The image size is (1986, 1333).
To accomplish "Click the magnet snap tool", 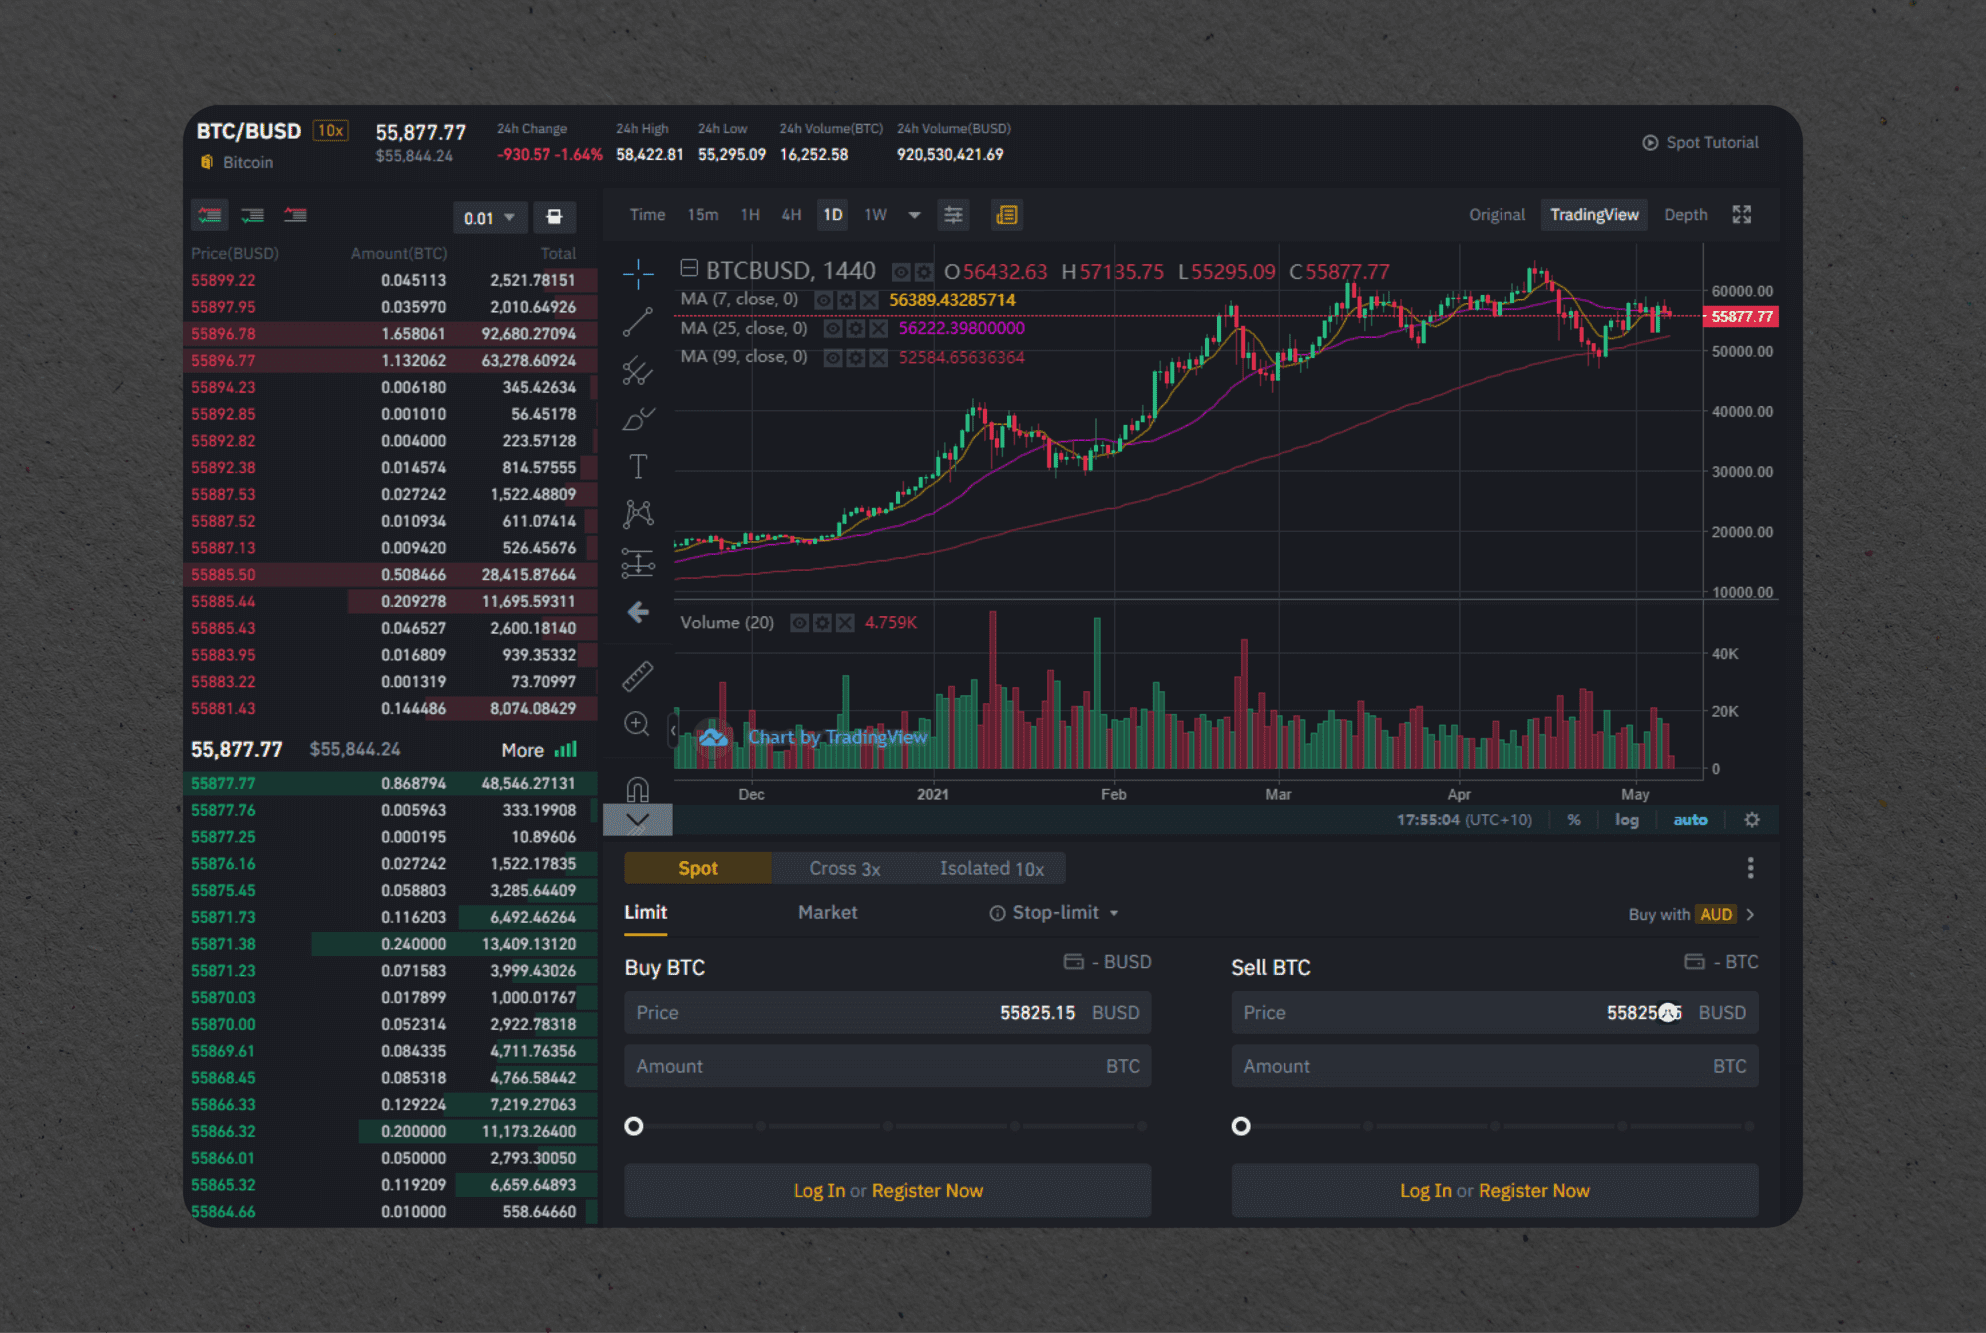I will coord(638,790).
